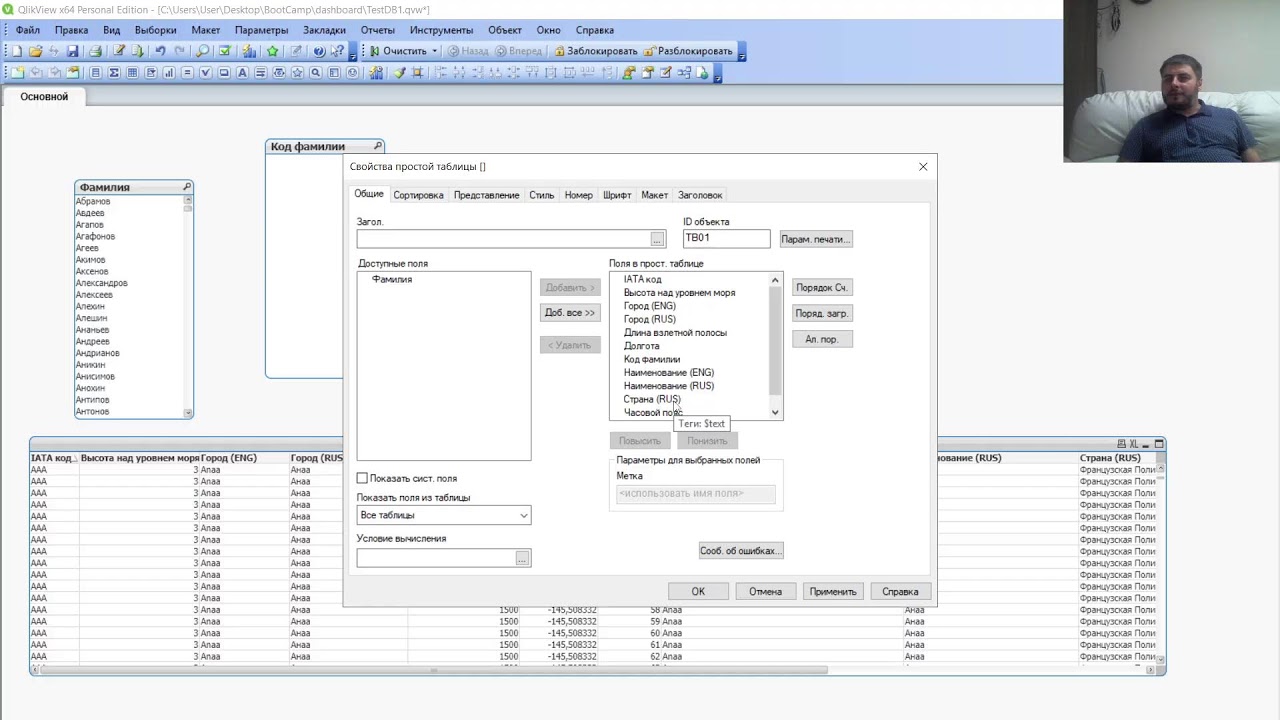This screenshot has width=1280, height=720.
Task: Click the Применить button
Action: click(833, 591)
